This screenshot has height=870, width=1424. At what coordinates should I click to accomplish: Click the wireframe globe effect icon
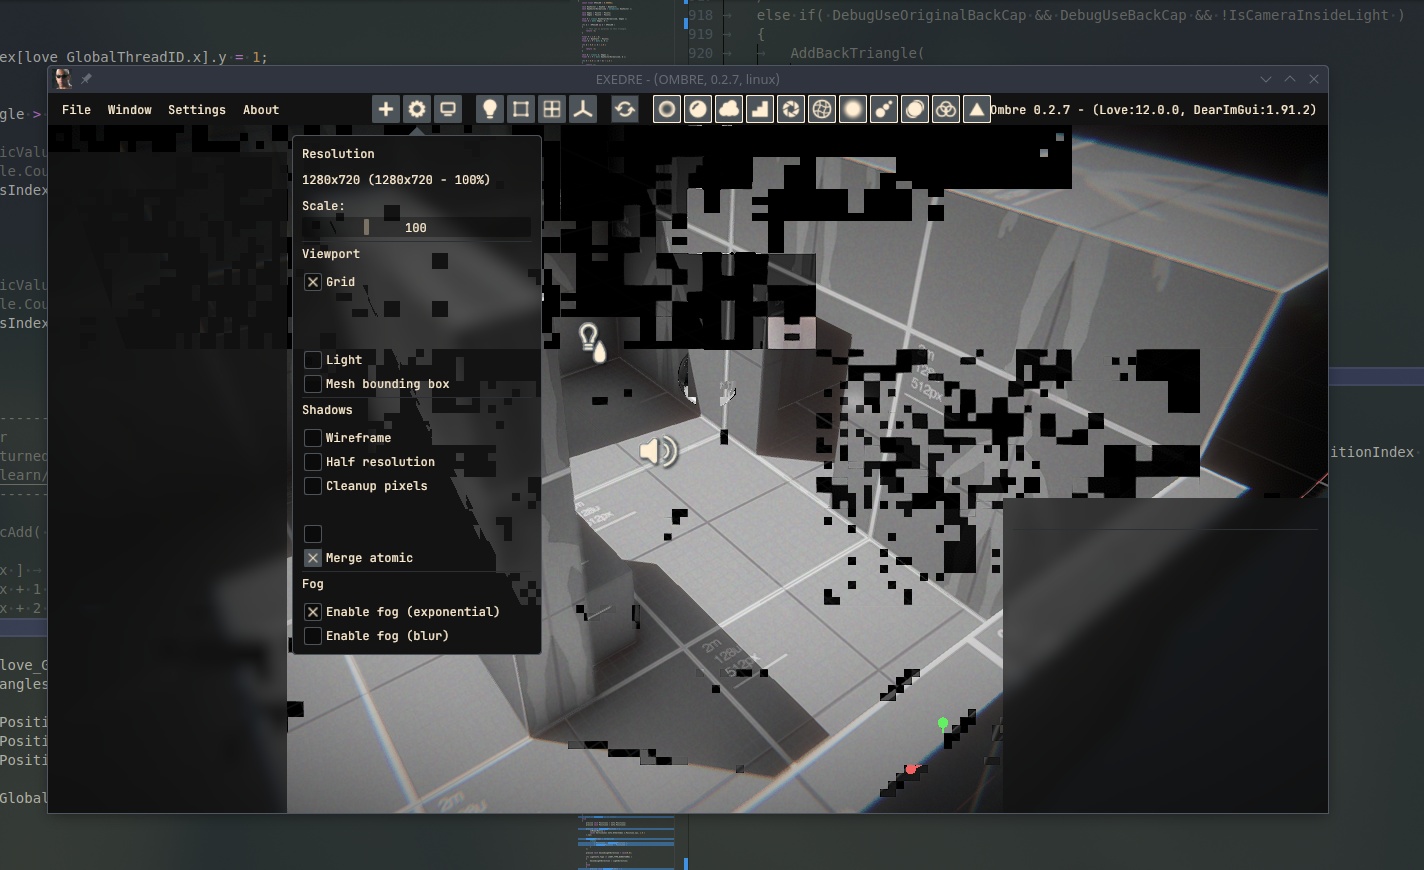(822, 110)
